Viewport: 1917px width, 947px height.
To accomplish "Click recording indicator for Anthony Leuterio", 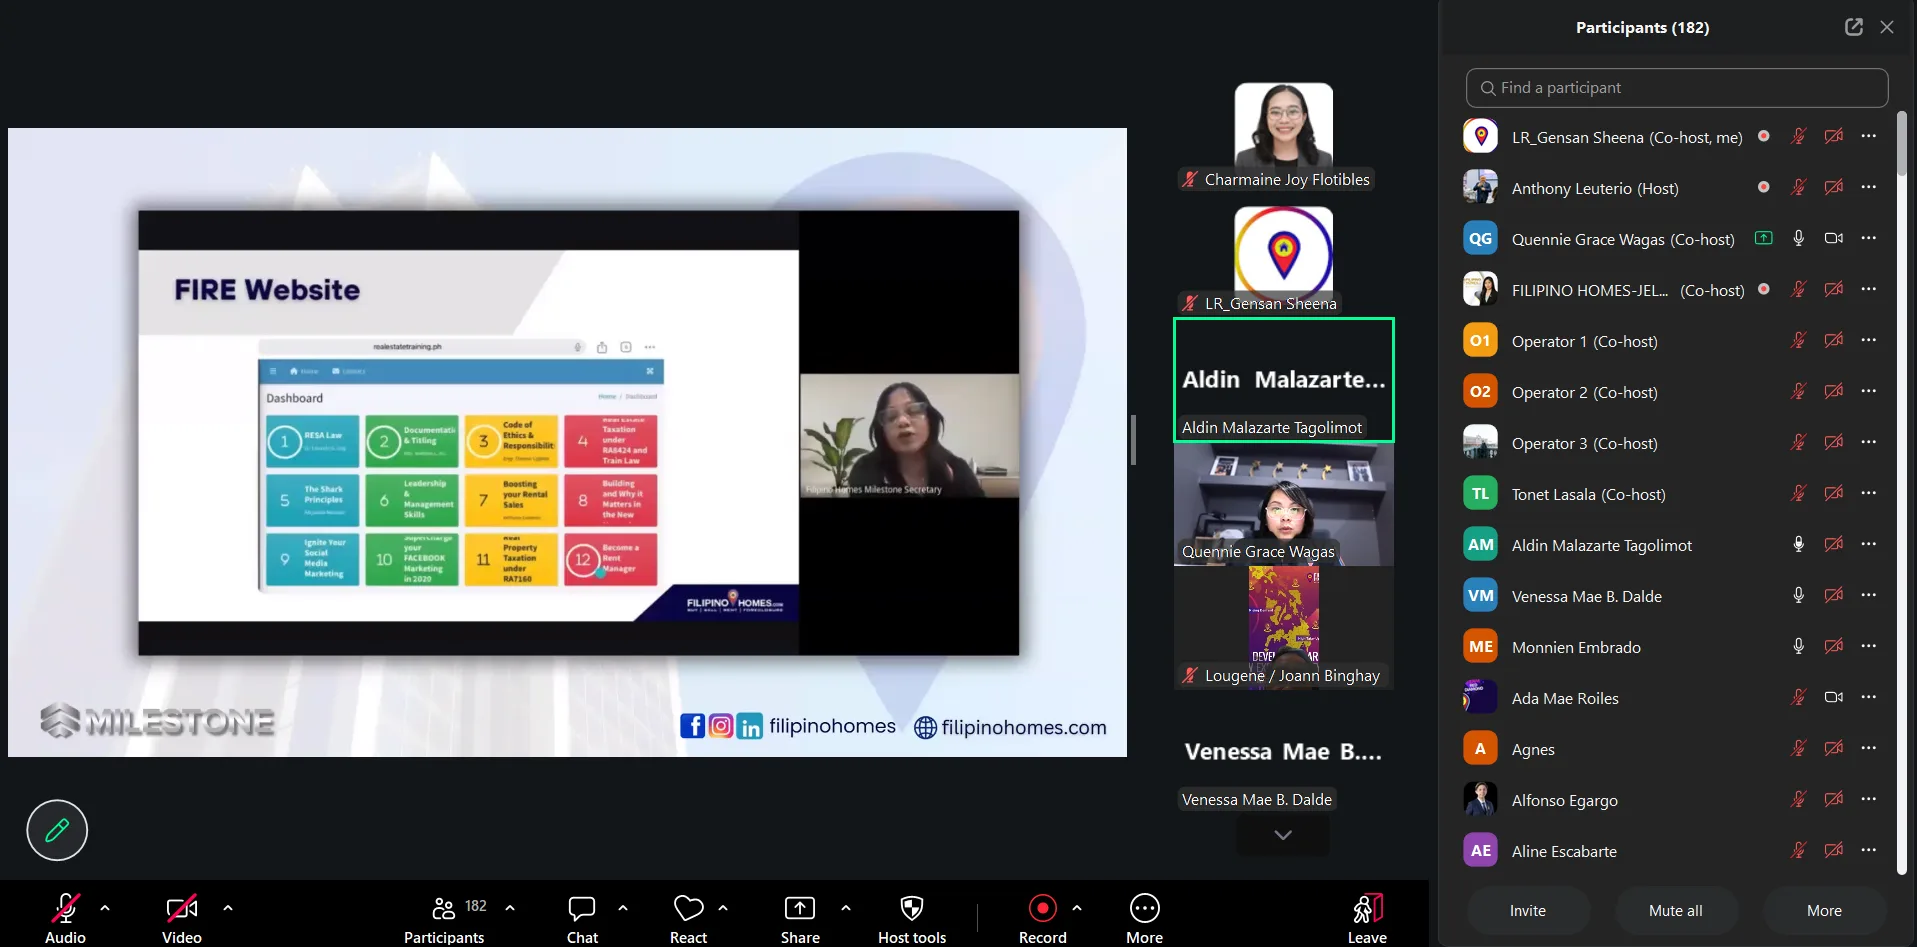I will pyautogui.click(x=1764, y=187).
